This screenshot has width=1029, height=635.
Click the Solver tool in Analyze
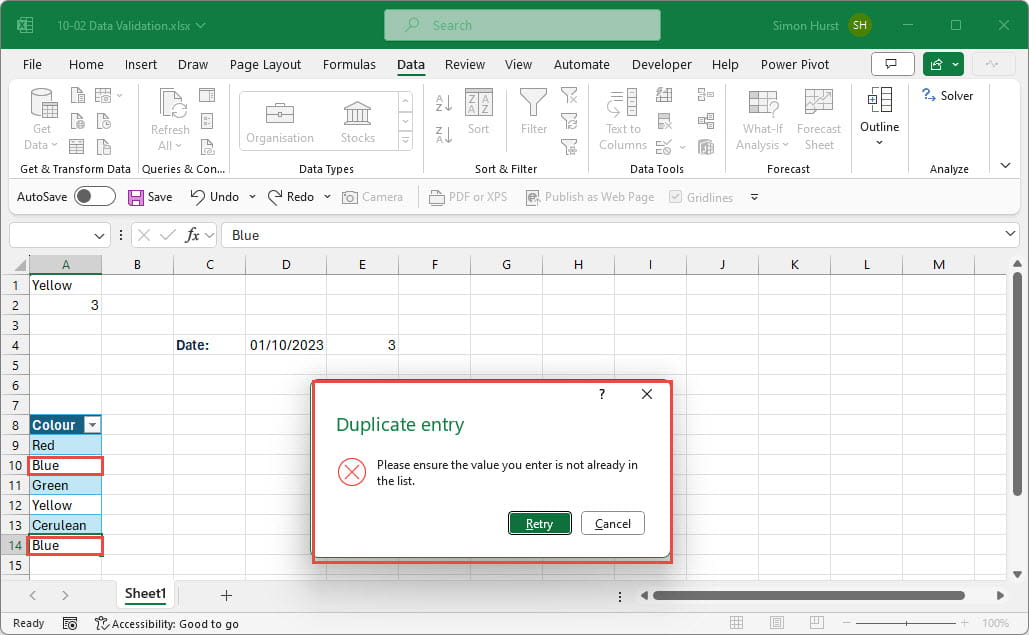point(947,96)
